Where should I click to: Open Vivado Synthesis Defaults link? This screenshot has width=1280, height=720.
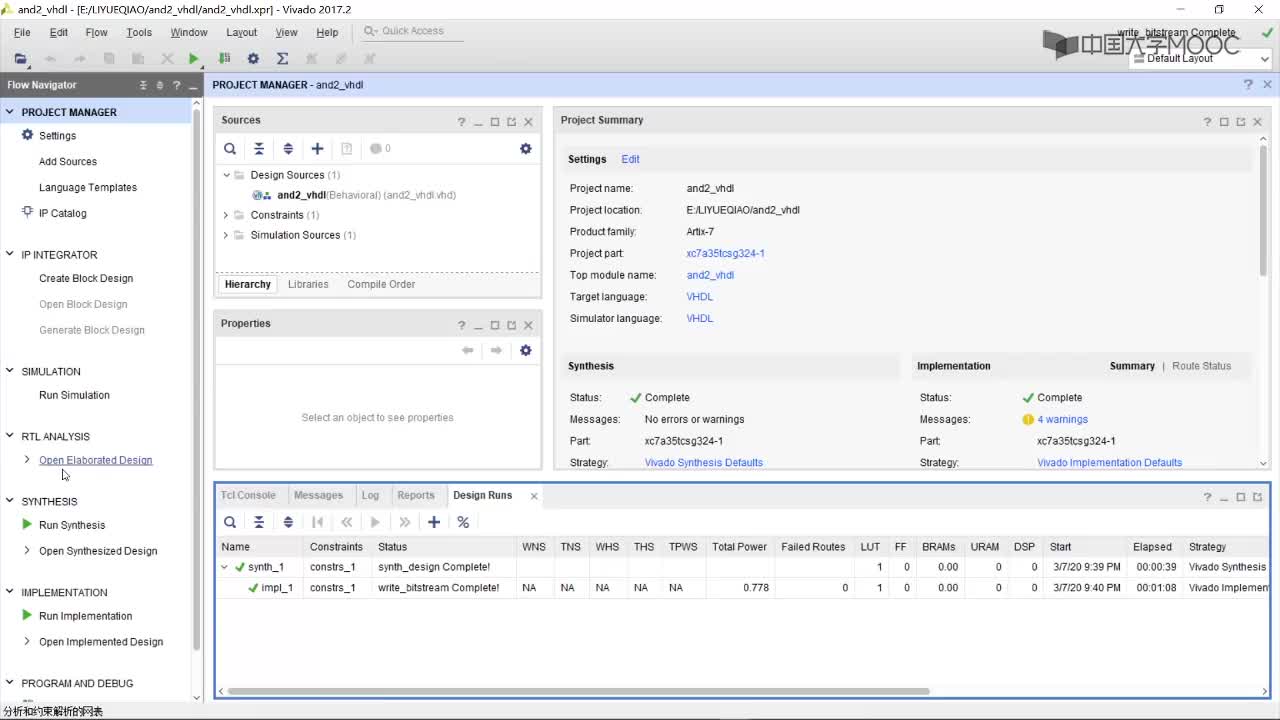[703, 462]
